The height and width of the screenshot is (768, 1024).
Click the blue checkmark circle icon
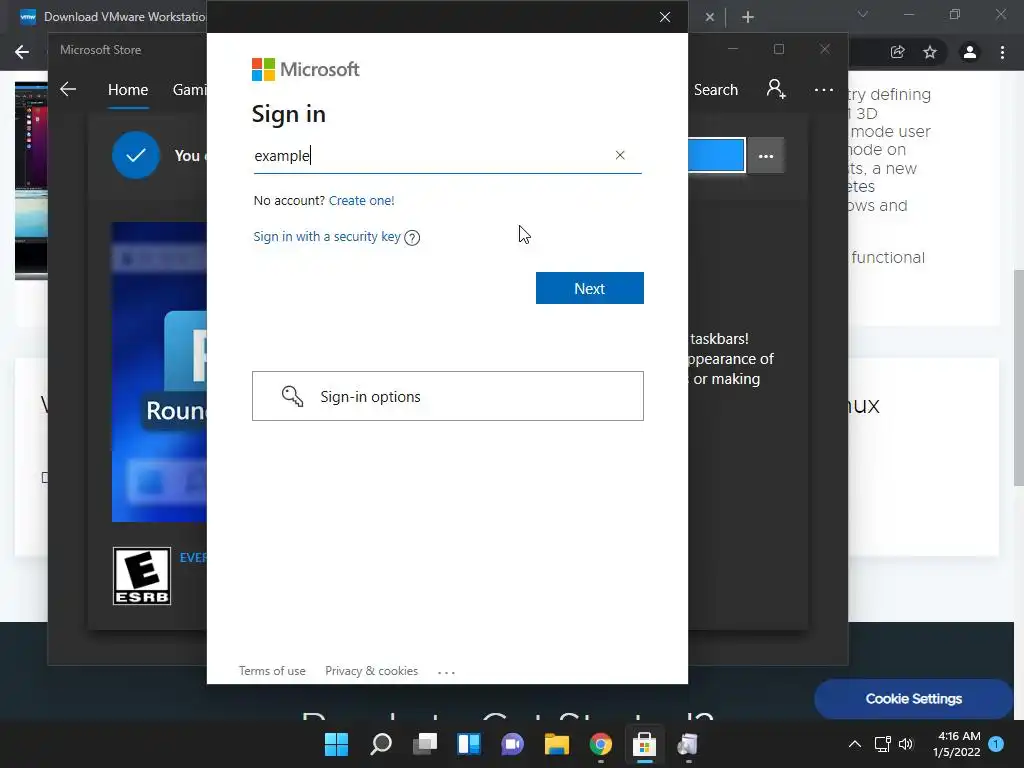click(136, 155)
